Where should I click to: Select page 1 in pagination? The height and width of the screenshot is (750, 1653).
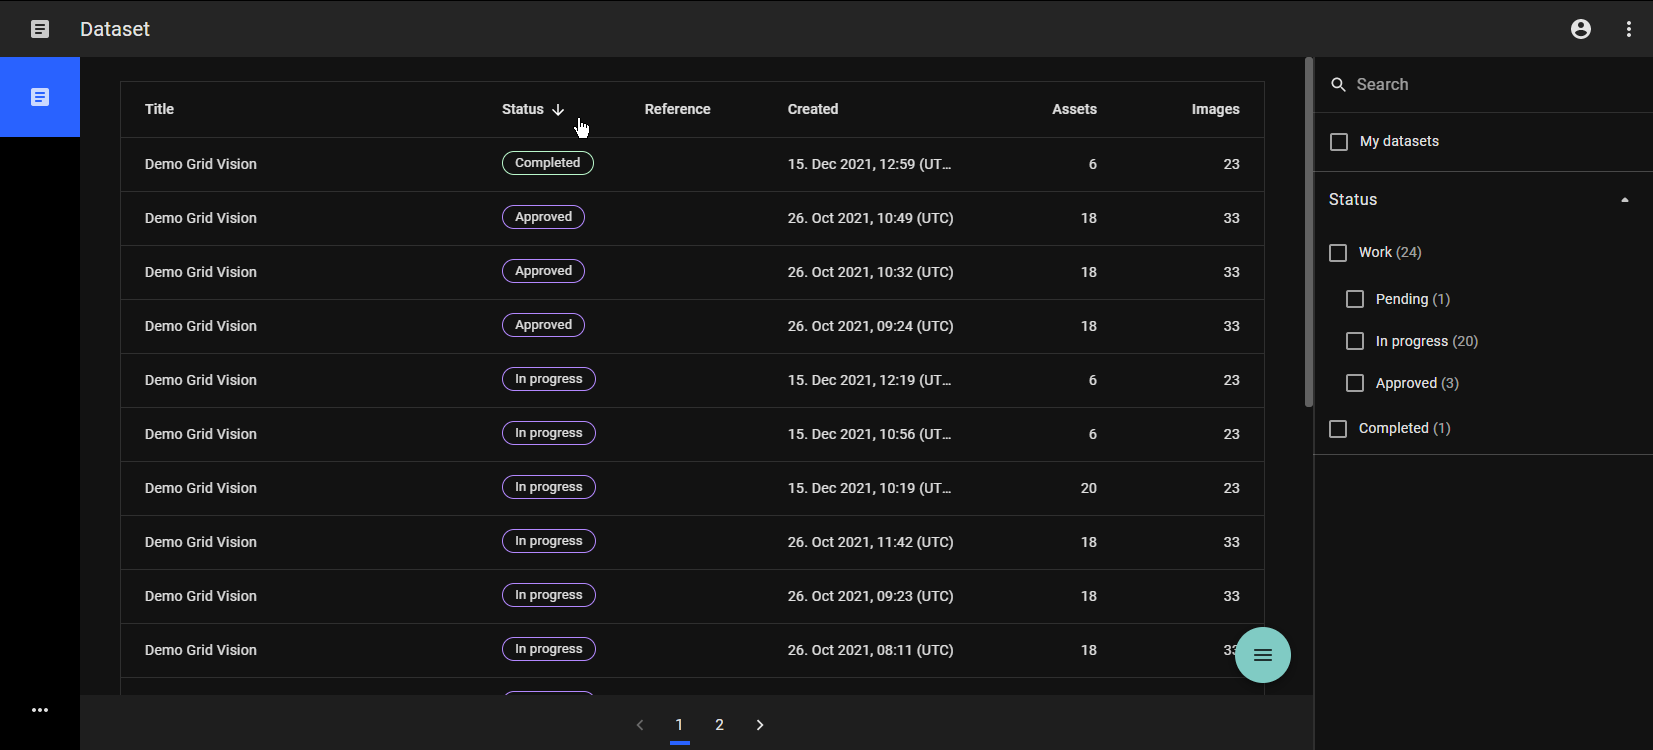679,725
